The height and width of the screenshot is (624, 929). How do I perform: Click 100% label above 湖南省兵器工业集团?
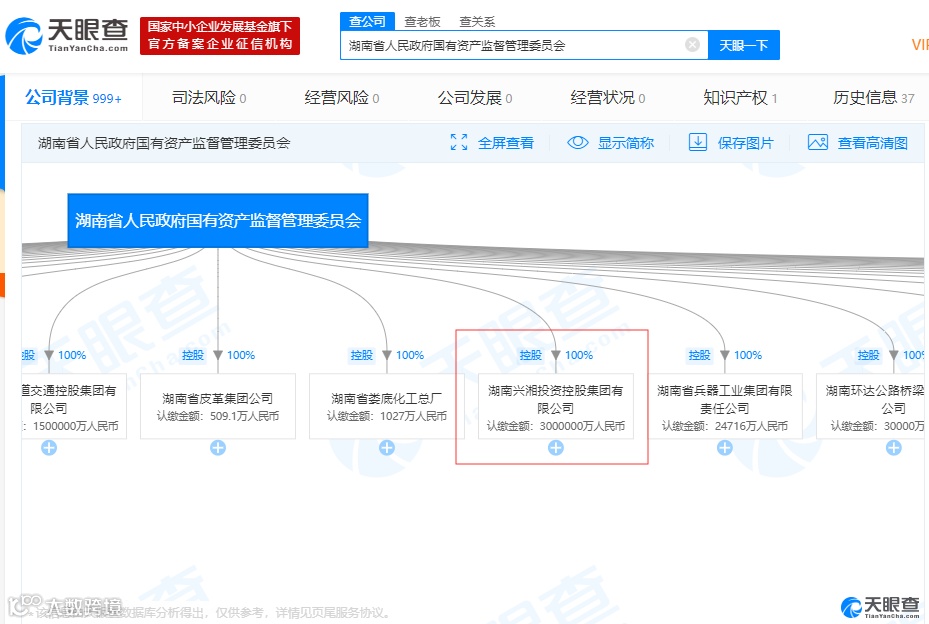tap(748, 355)
